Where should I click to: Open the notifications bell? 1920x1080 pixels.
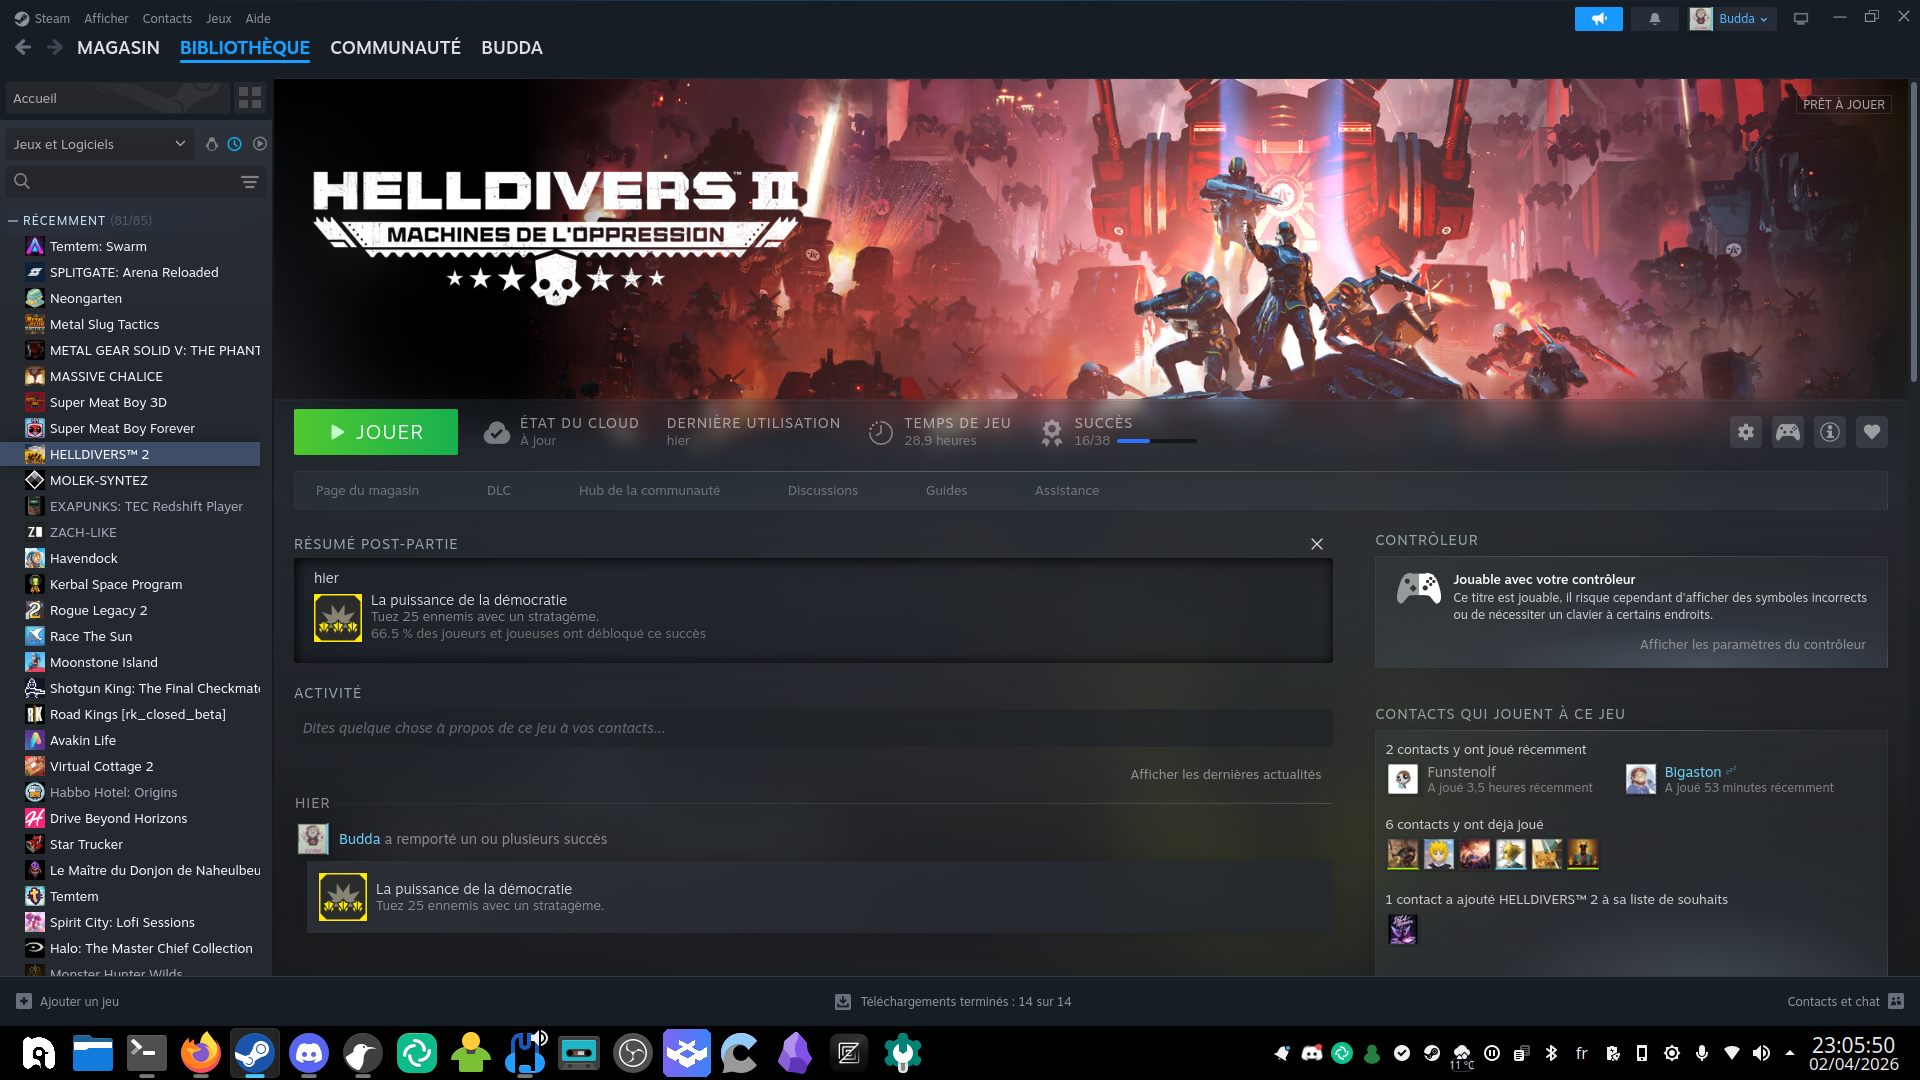1654,19
